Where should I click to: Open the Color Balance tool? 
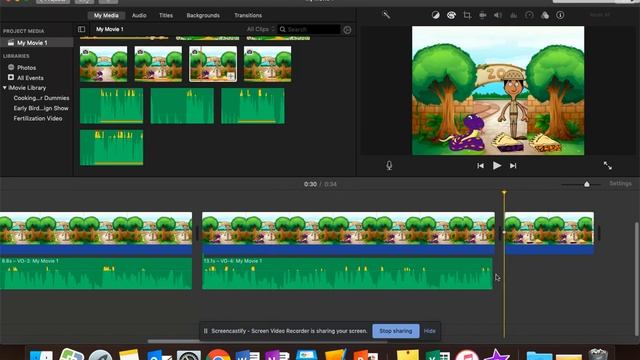pyautogui.click(x=436, y=15)
